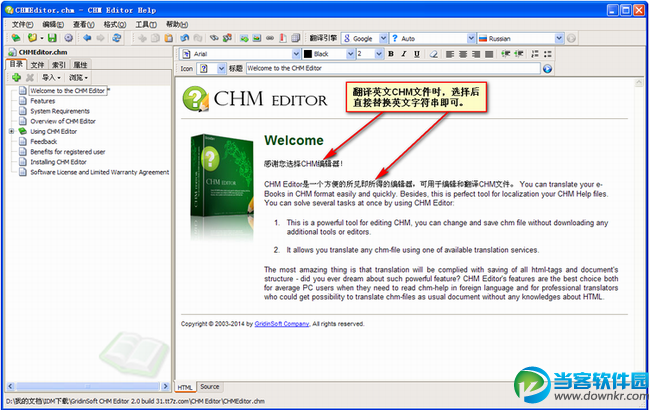Click the increase indent icon

(519, 54)
